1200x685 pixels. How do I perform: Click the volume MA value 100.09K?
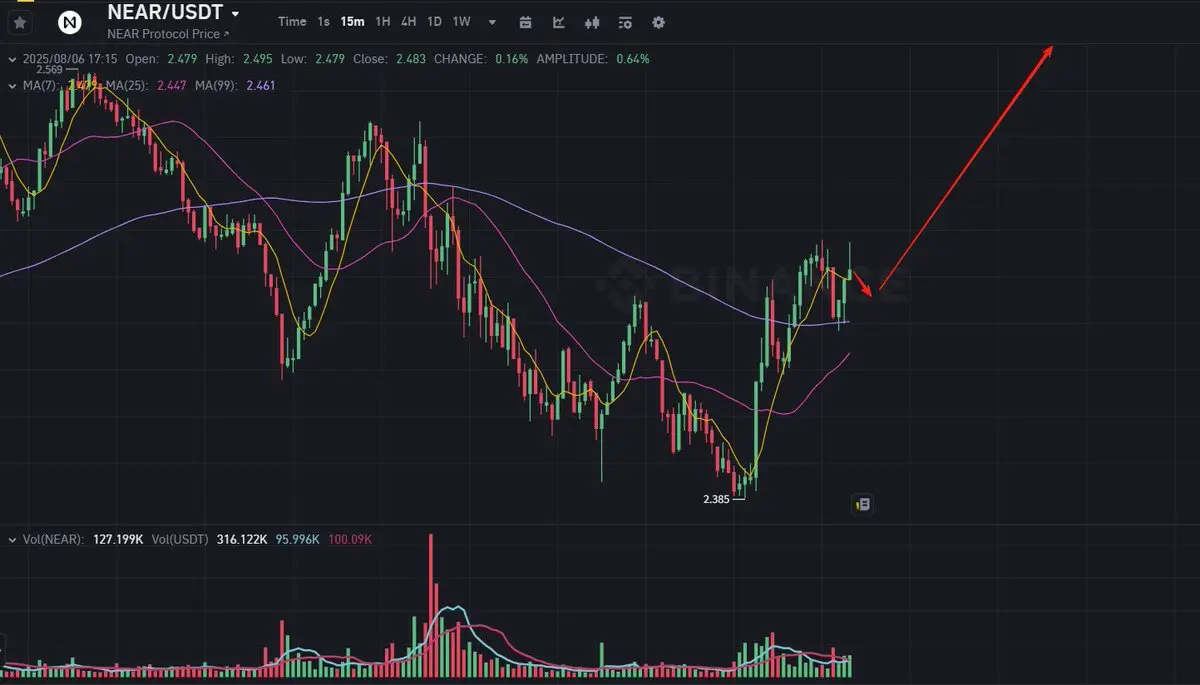point(350,539)
